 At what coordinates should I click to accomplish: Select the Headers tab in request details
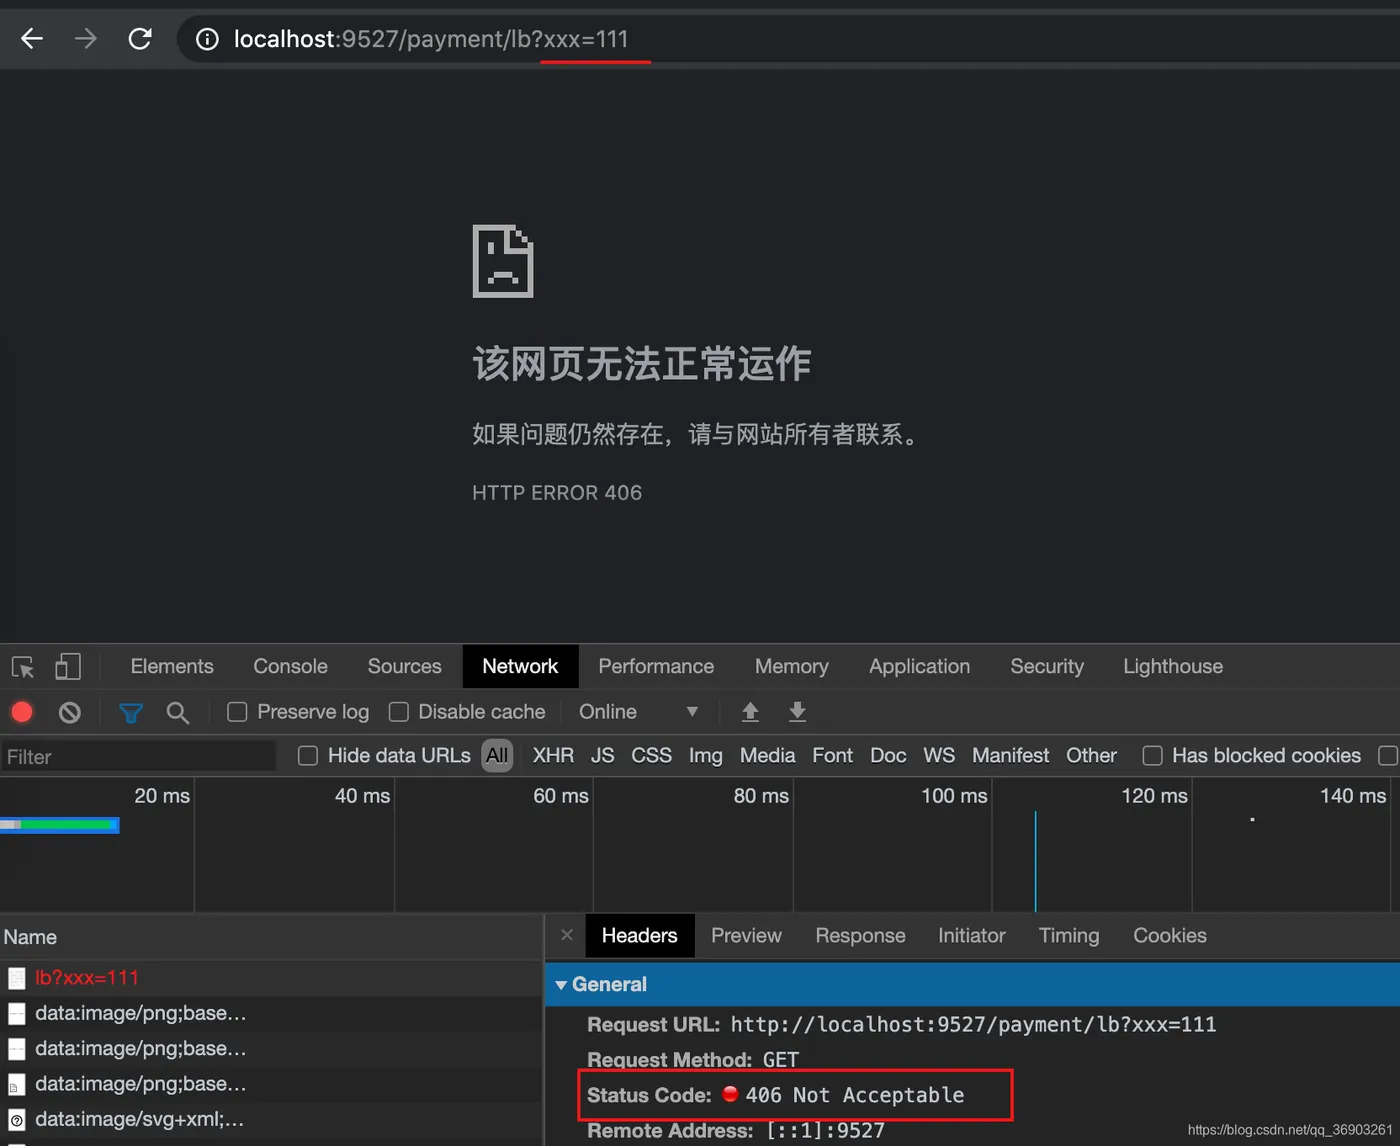click(x=640, y=936)
